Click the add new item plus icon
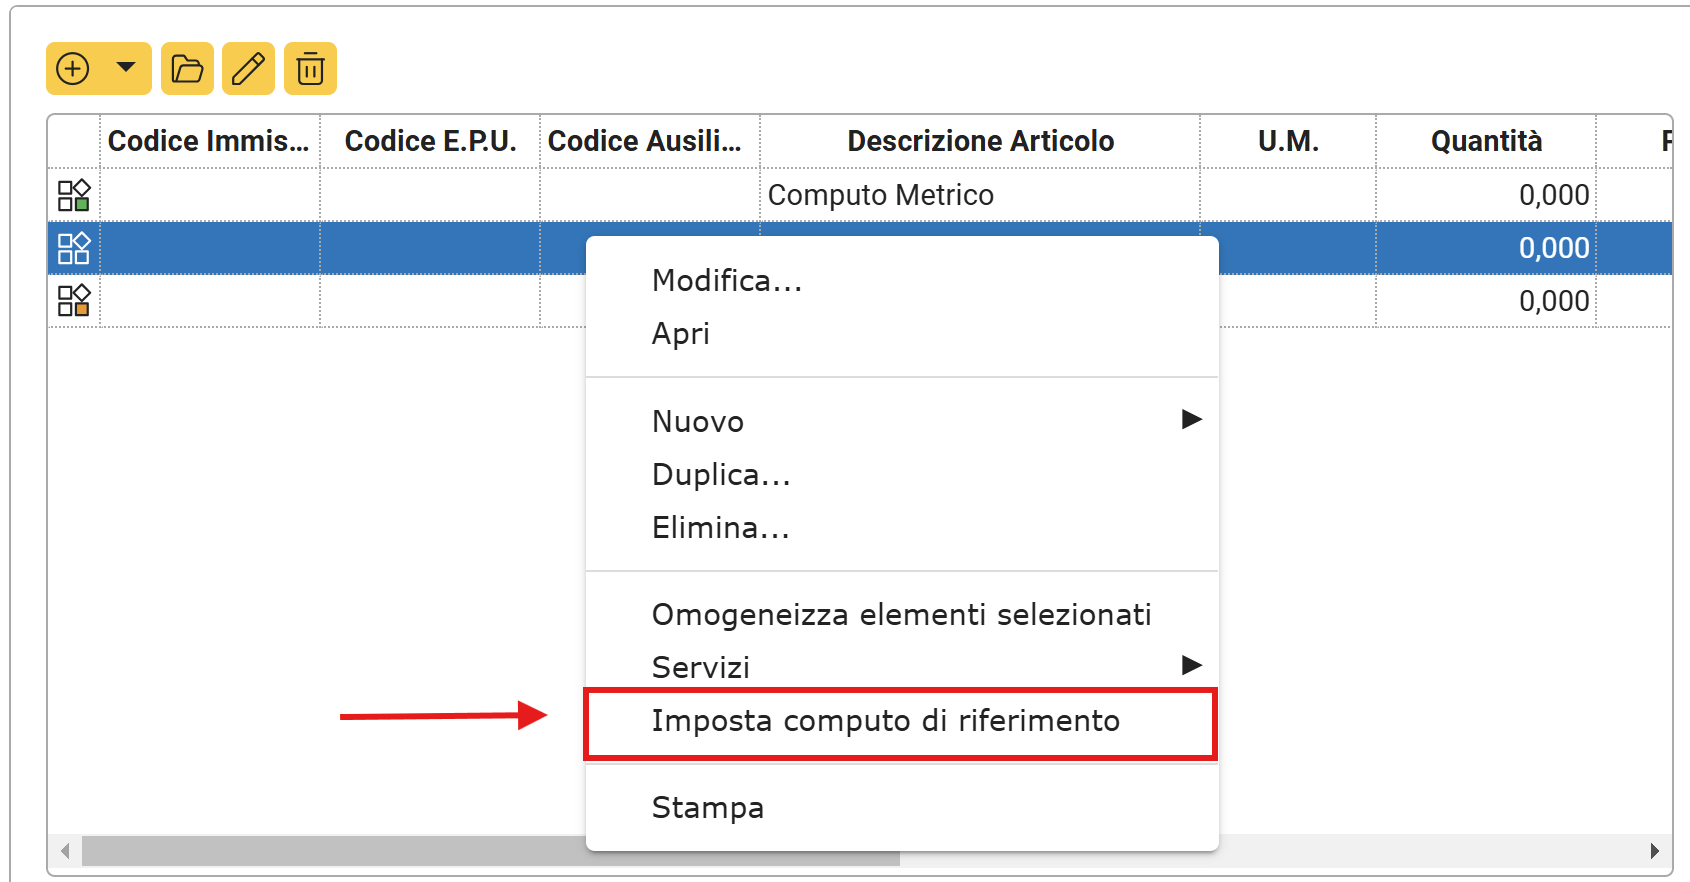Viewport: 1690px width, 882px height. [73, 69]
